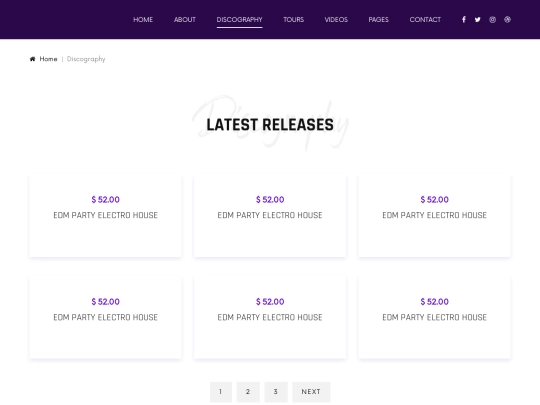
Task: Open the Twitter social icon
Action: click(x=477, y=20)
